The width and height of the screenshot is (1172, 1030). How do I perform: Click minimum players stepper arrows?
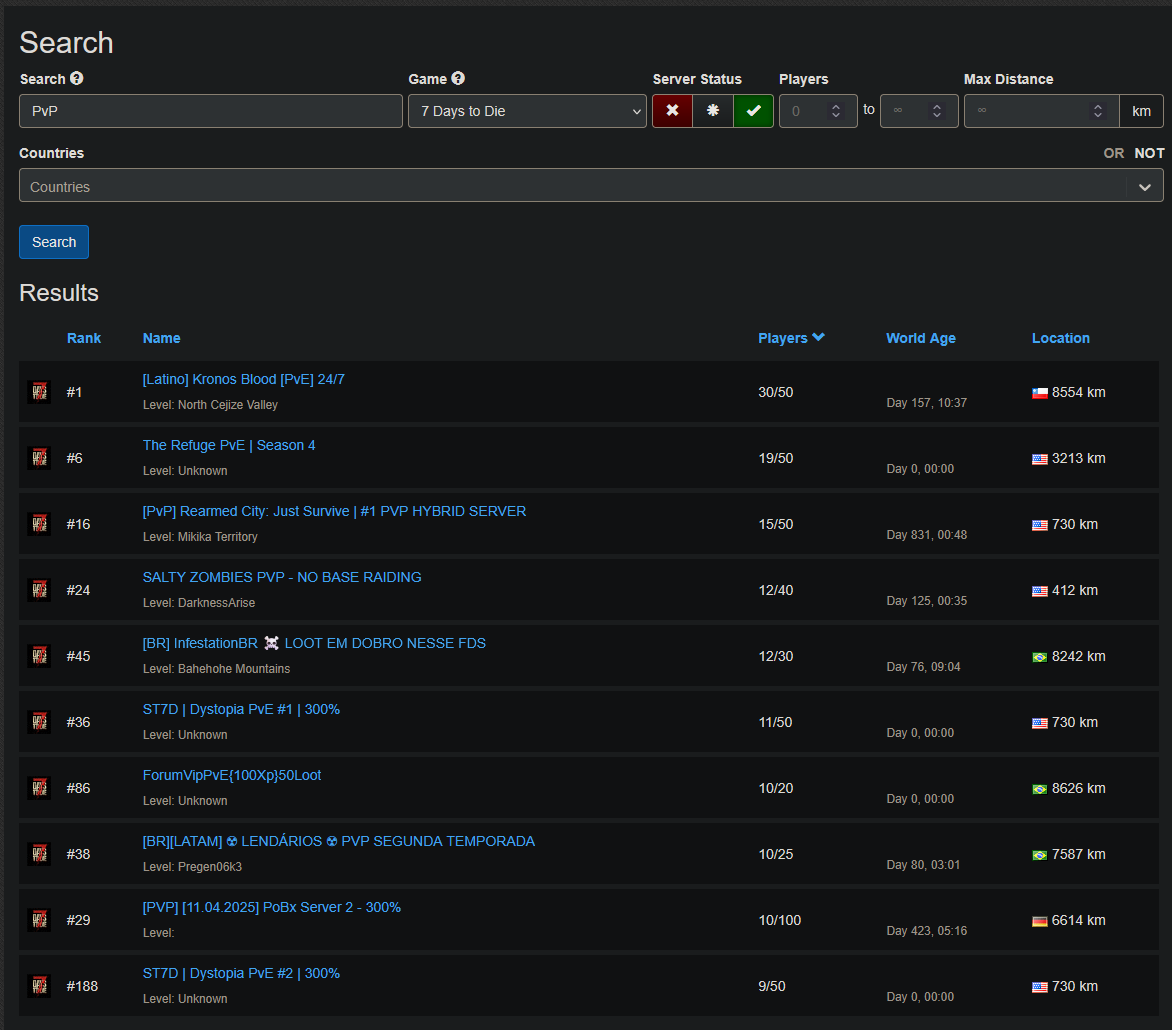tap(836, 111)
